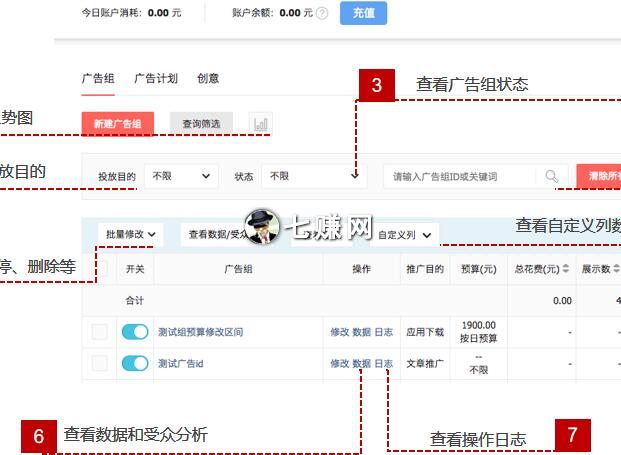This screenshot has width=621, height=455.
Task: Click the 推广目的 column header
Action: pyautogui.click(x=425, y=269)
